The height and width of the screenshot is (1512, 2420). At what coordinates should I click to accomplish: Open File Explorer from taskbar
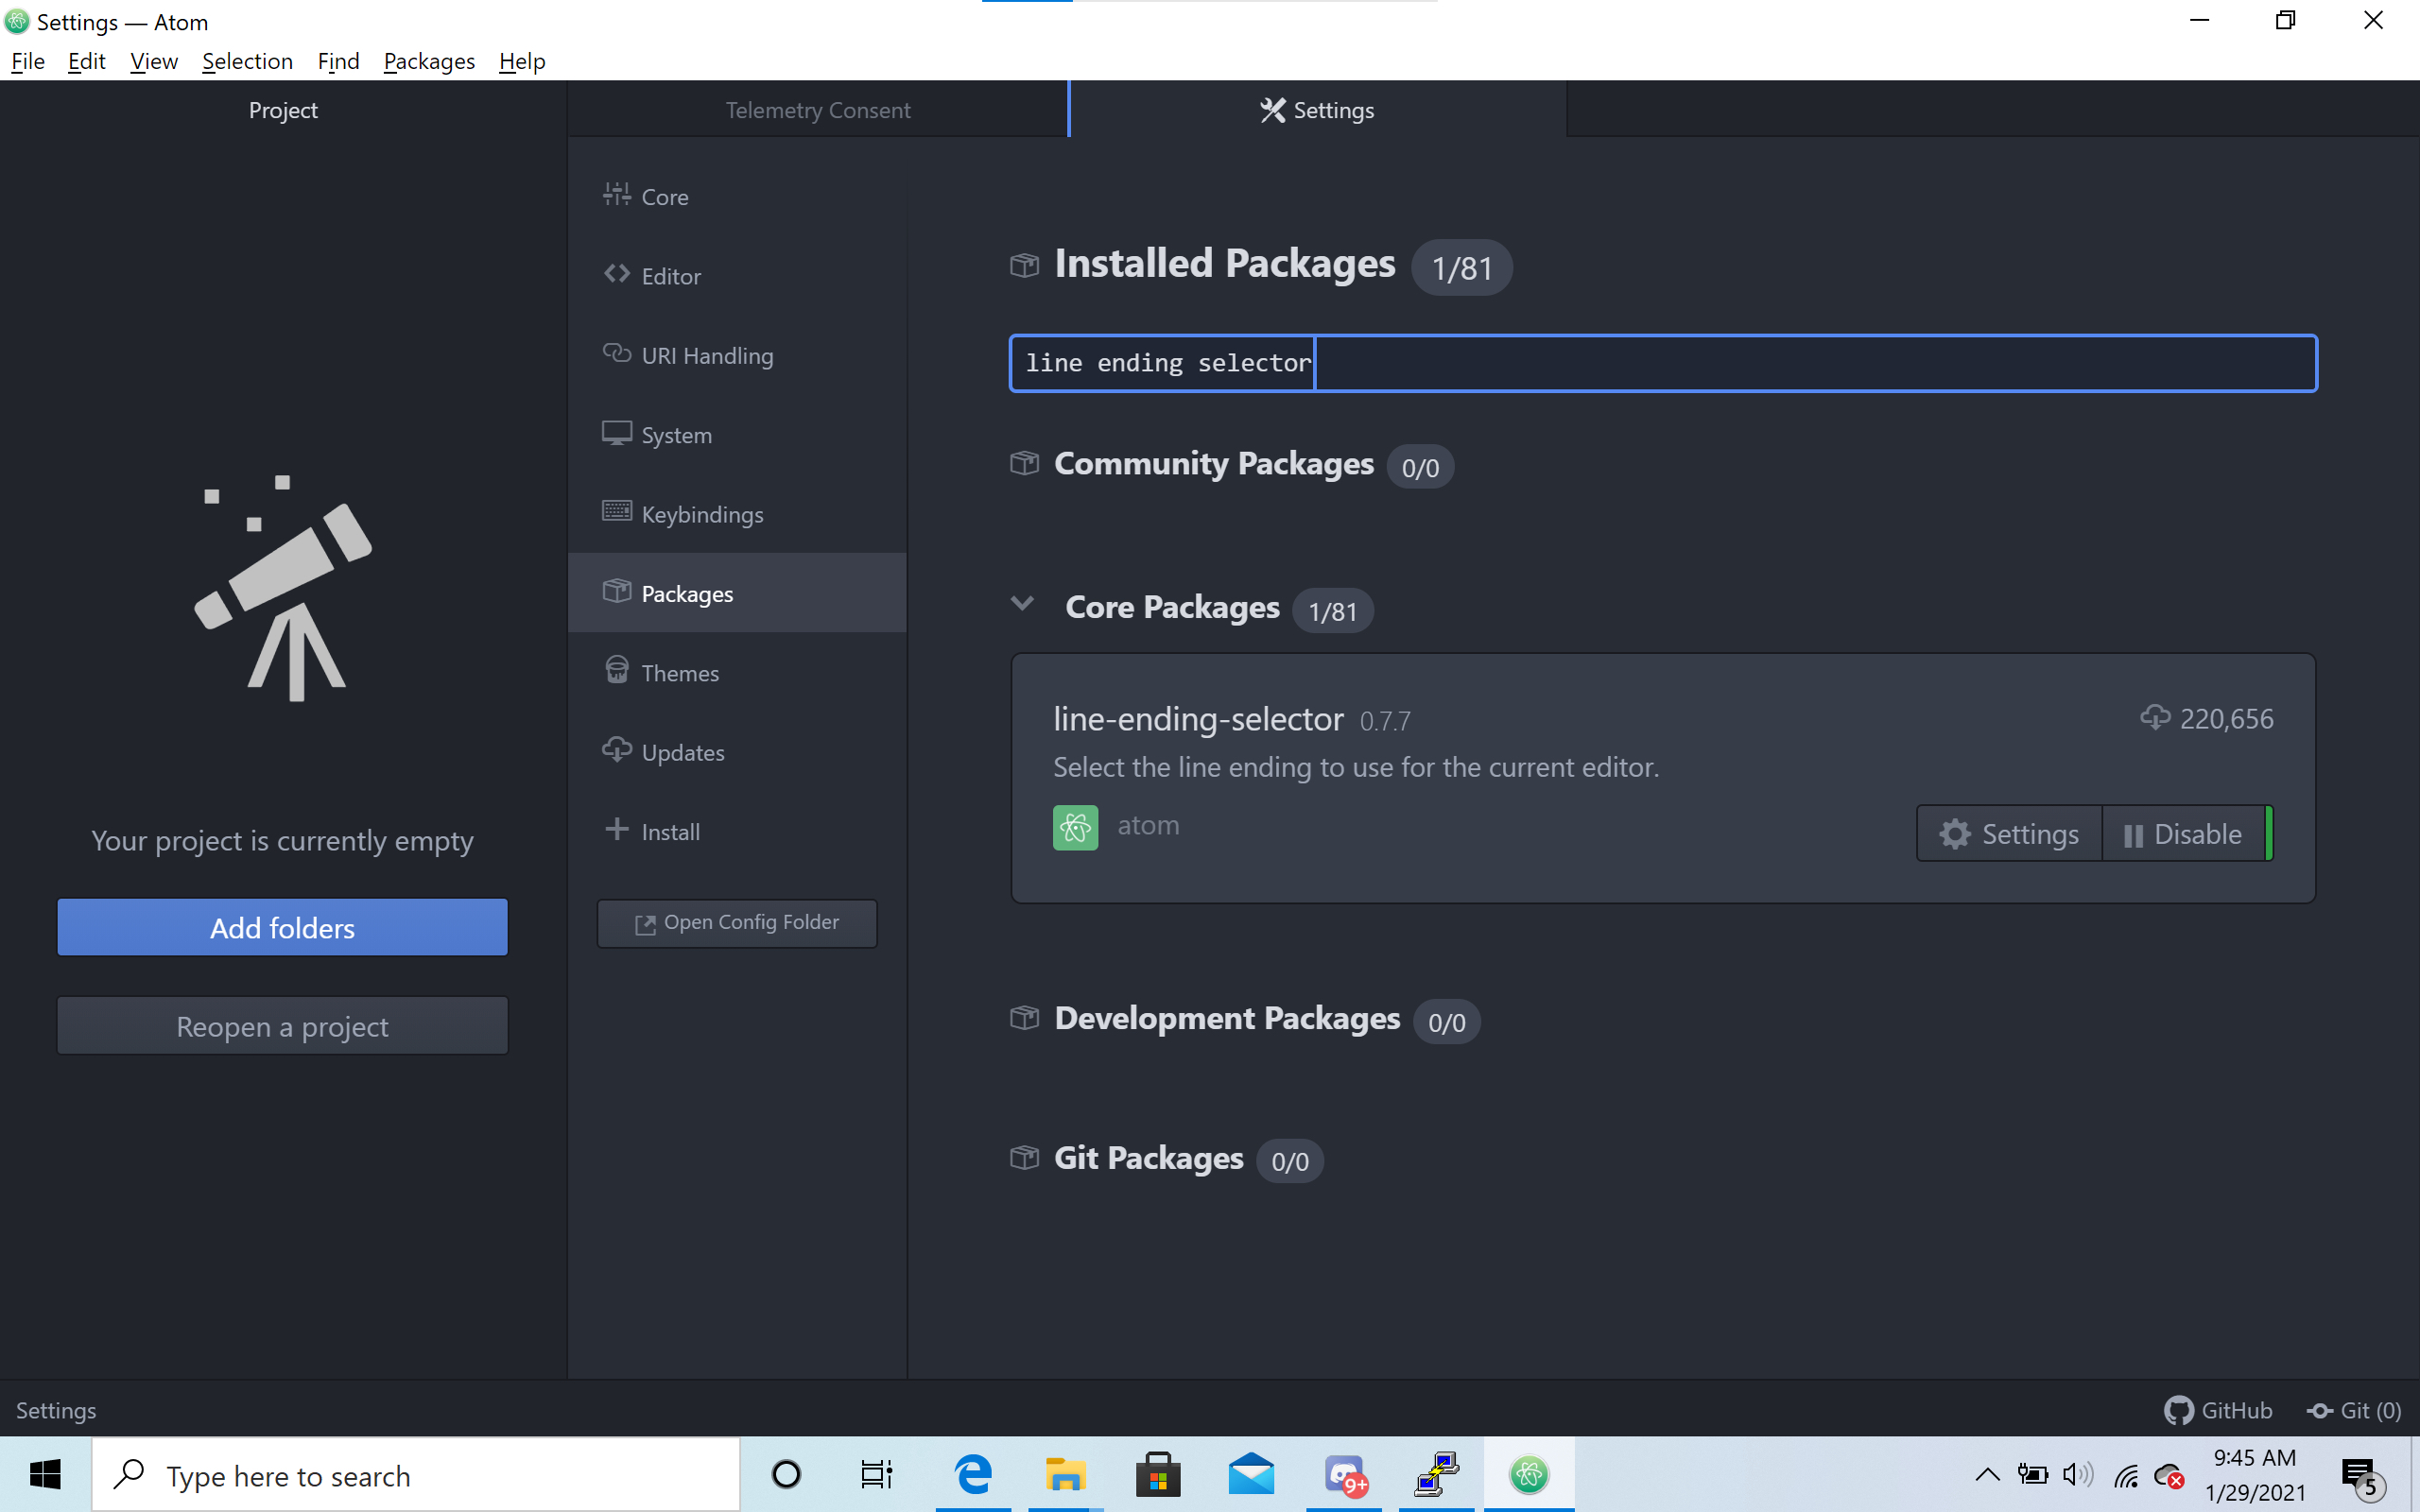[x=1065, y=1474]
